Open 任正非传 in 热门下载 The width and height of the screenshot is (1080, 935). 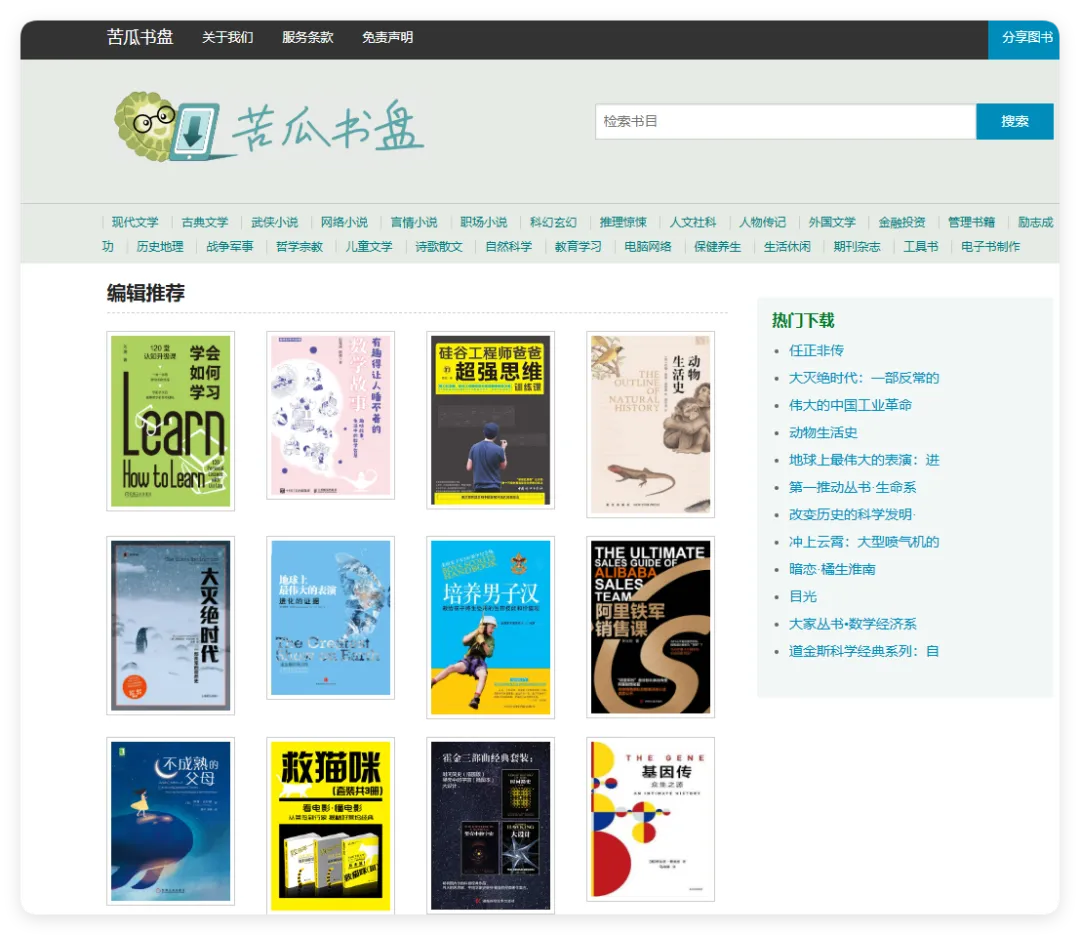[816, 350]
